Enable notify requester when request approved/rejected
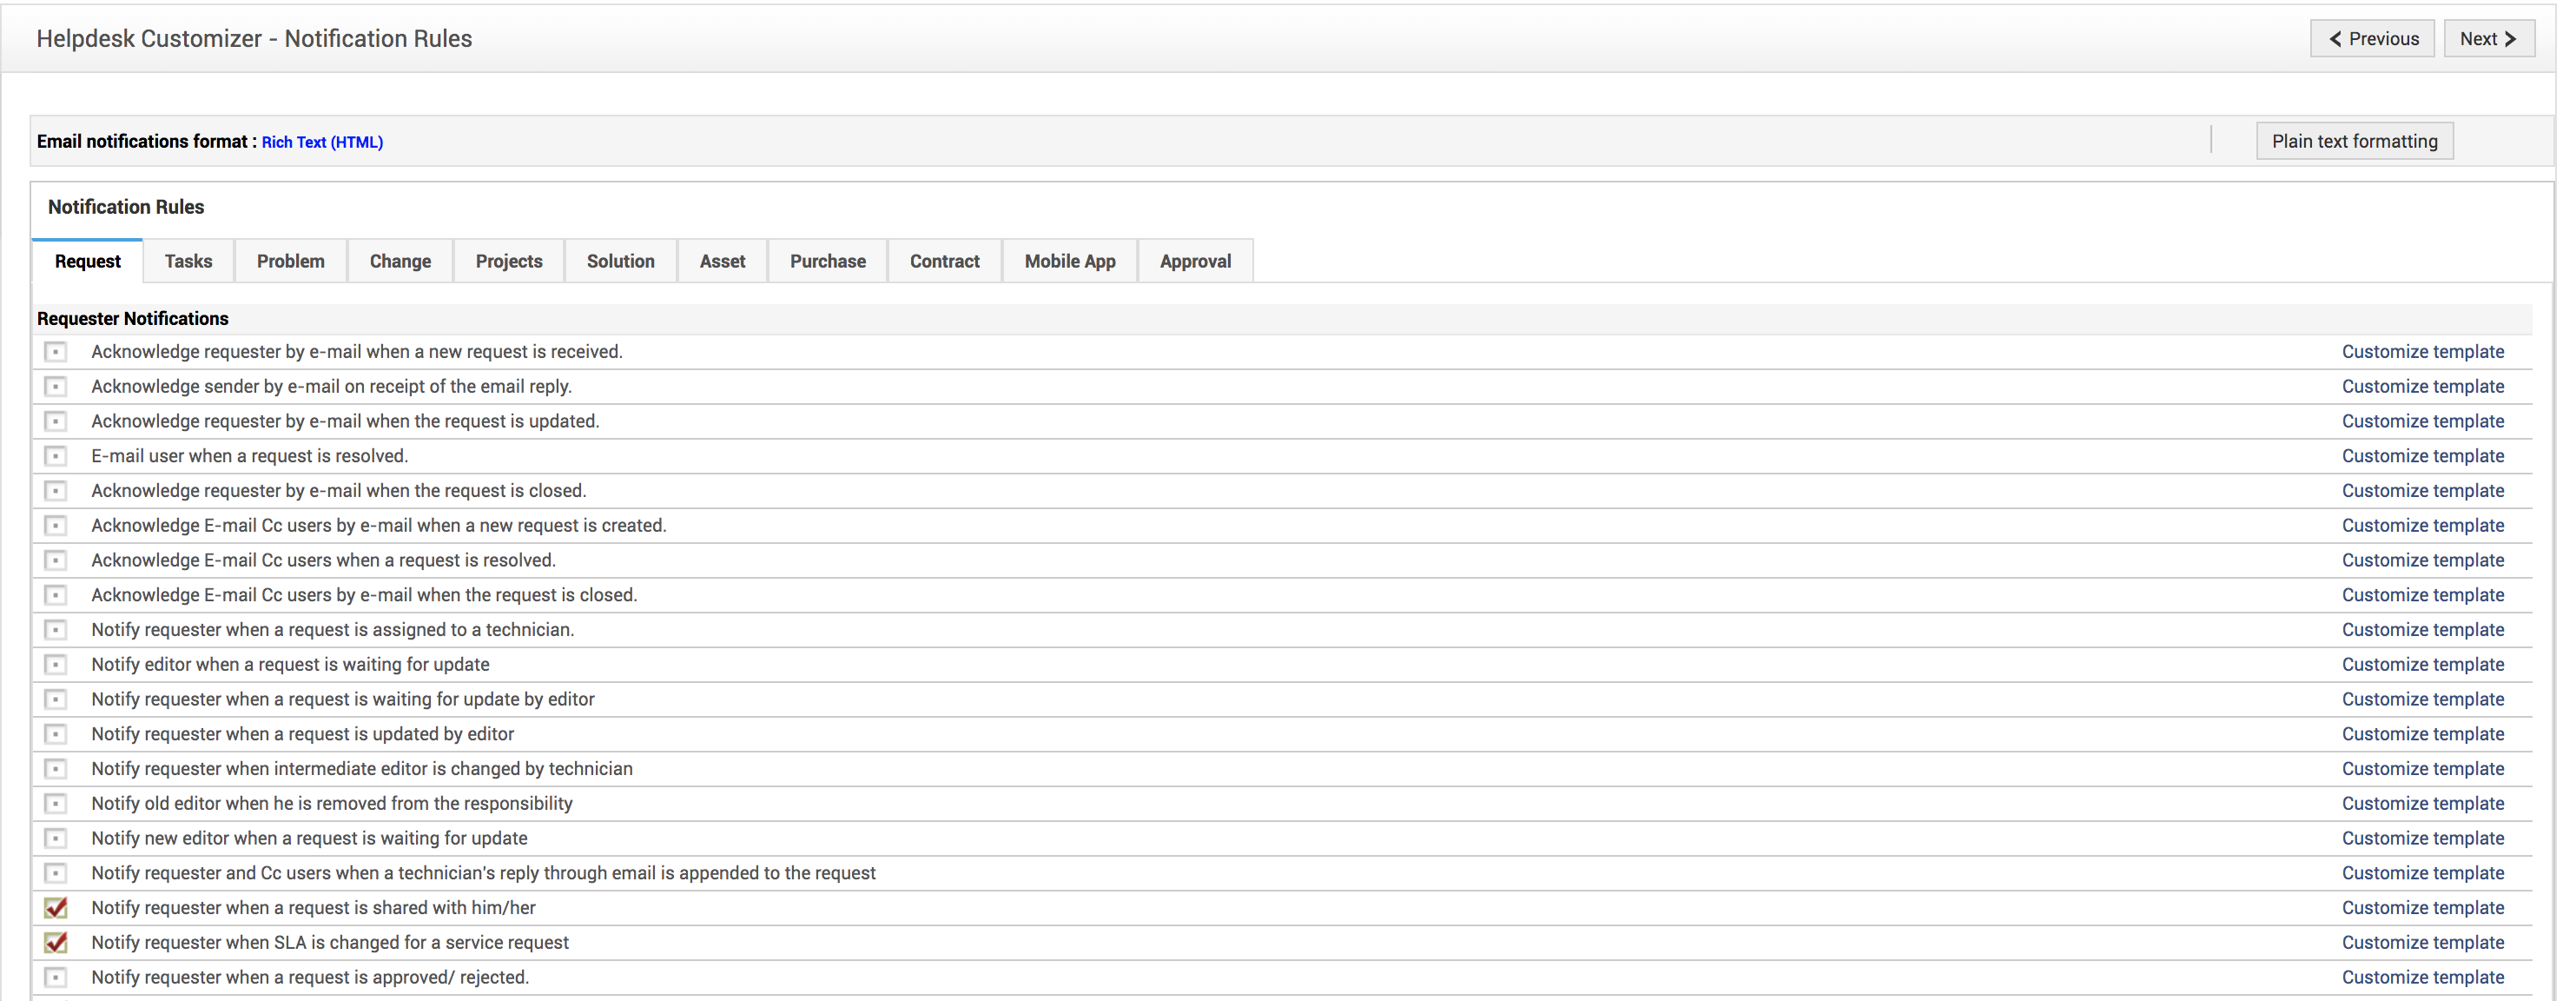This screenshot has width=2576, height=1001. [56, 977]
